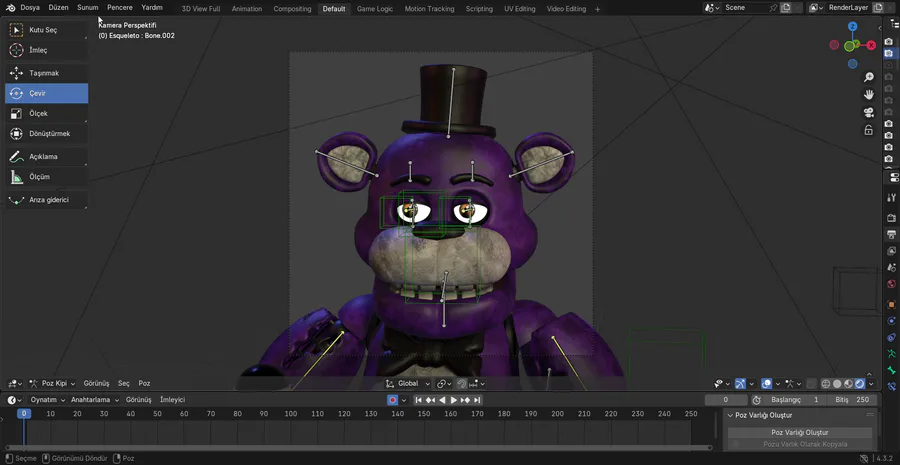This screenshot has height=465, width=900.
Task: Click the Bitiş end frame field
Action: [x=852, y=400]
